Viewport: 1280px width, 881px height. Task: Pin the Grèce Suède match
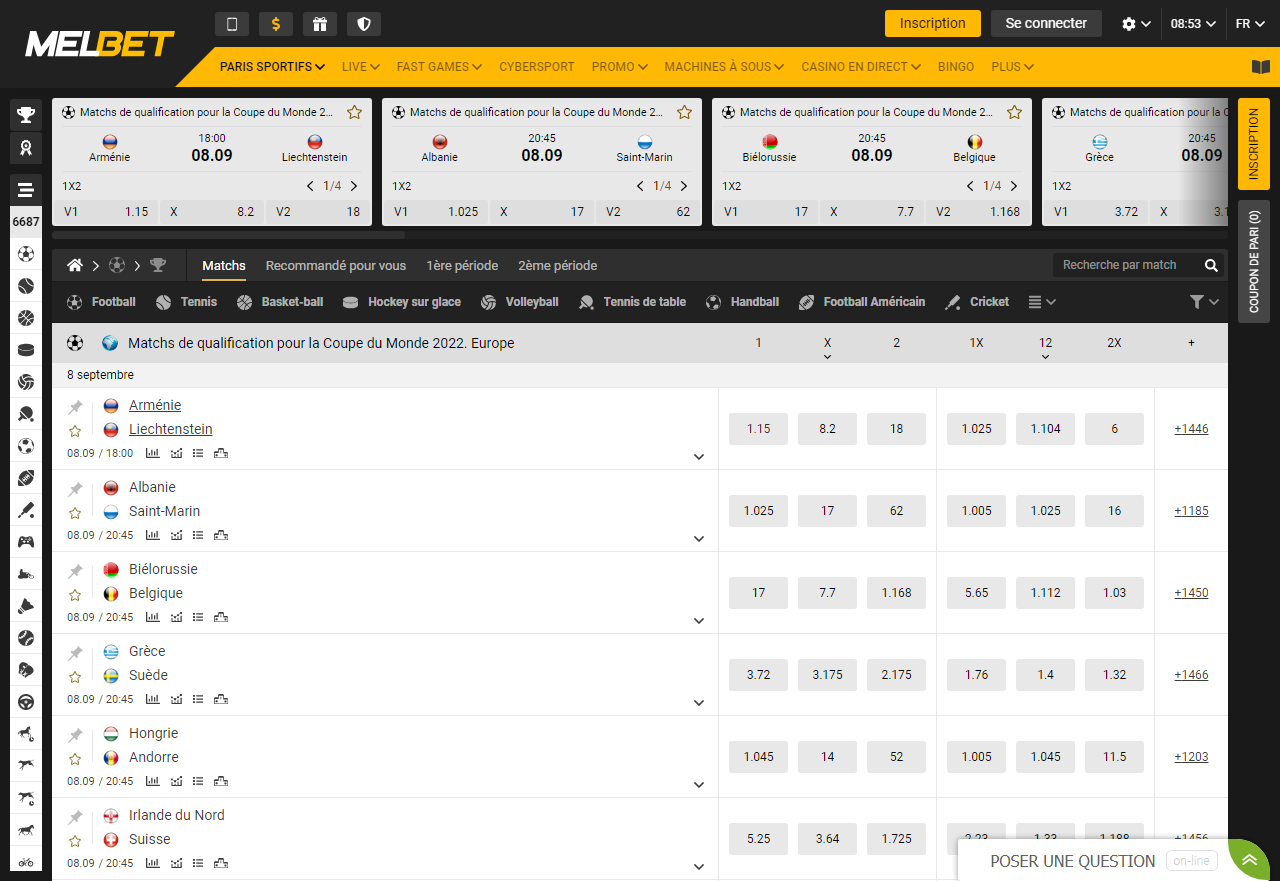click(75, 653)
